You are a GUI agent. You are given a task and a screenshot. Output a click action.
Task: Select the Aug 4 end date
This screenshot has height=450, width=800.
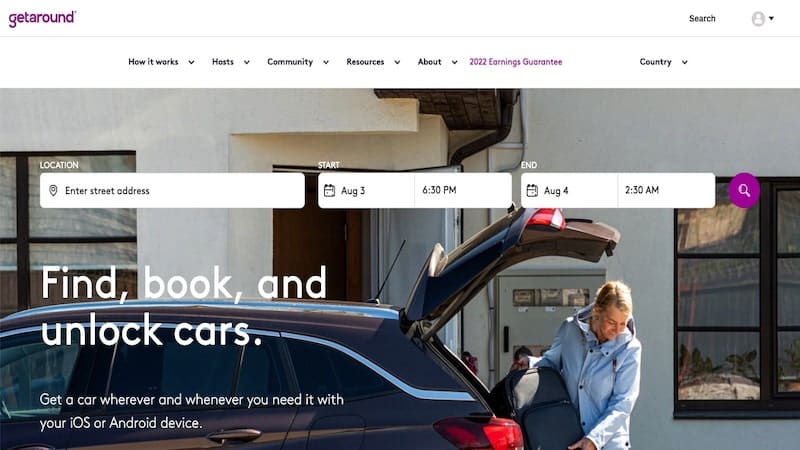[x=569, y=190]
